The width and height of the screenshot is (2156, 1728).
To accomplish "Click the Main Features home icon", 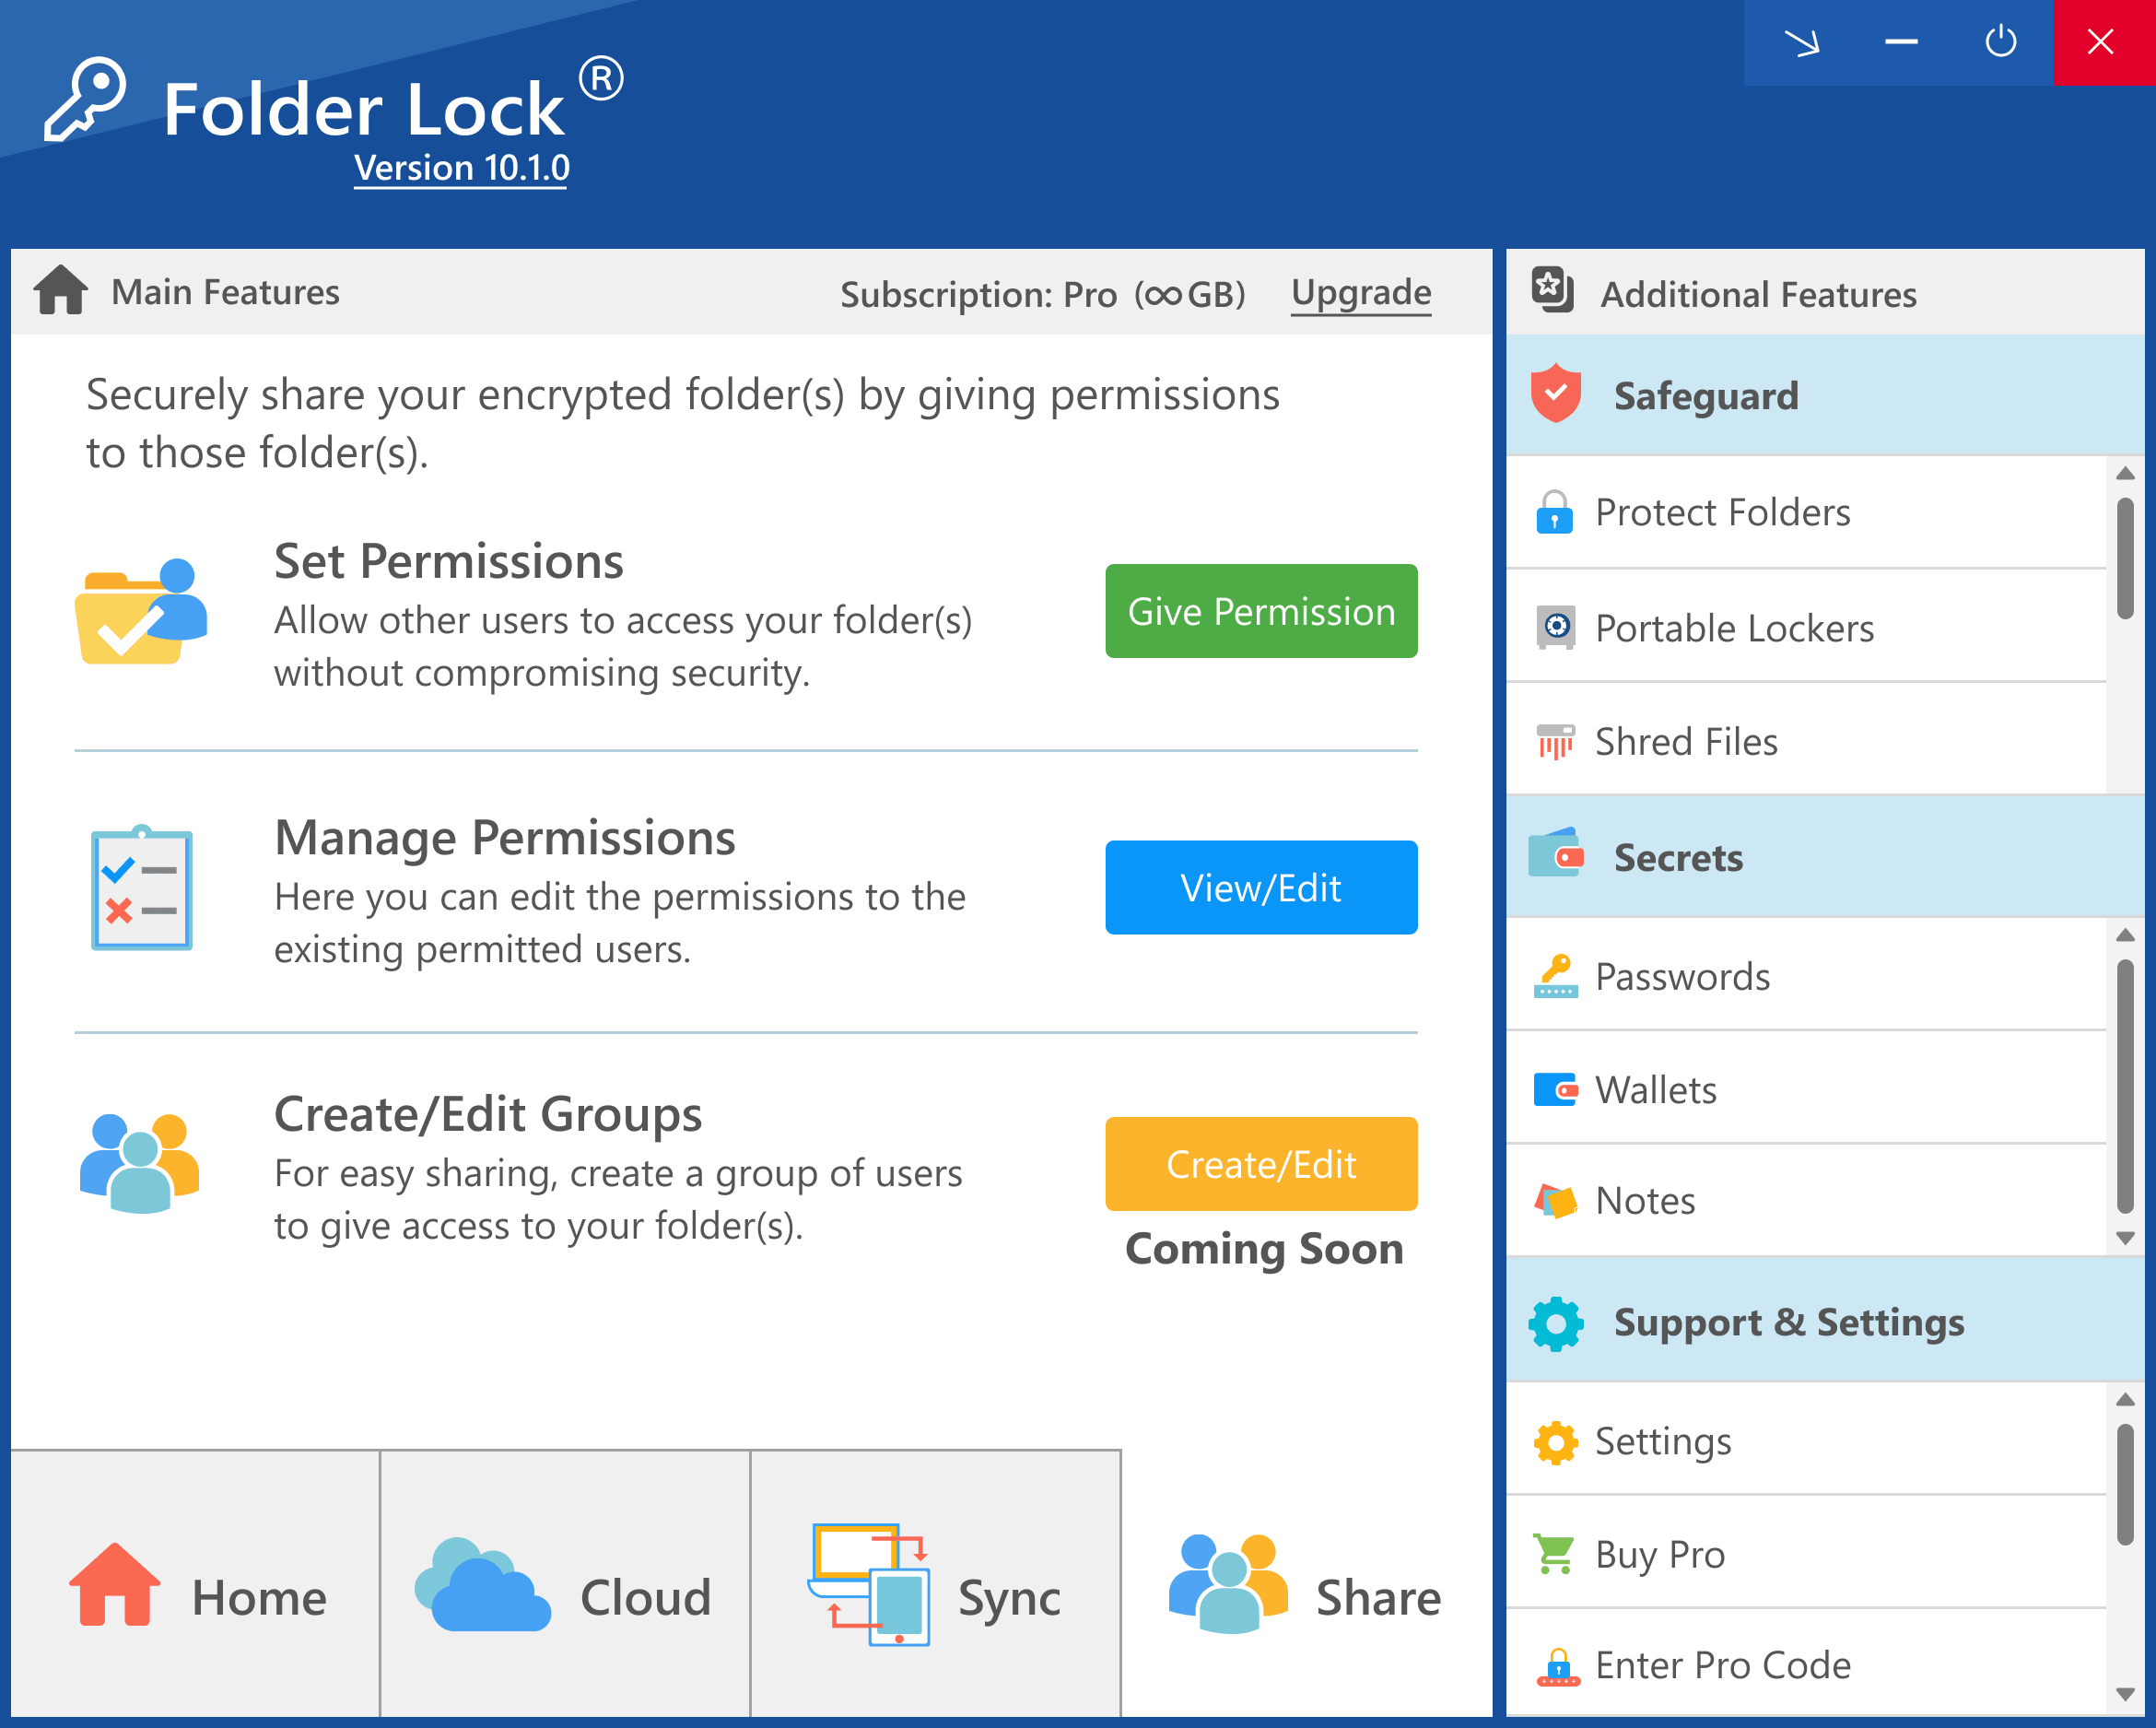I will pos(60,291).
